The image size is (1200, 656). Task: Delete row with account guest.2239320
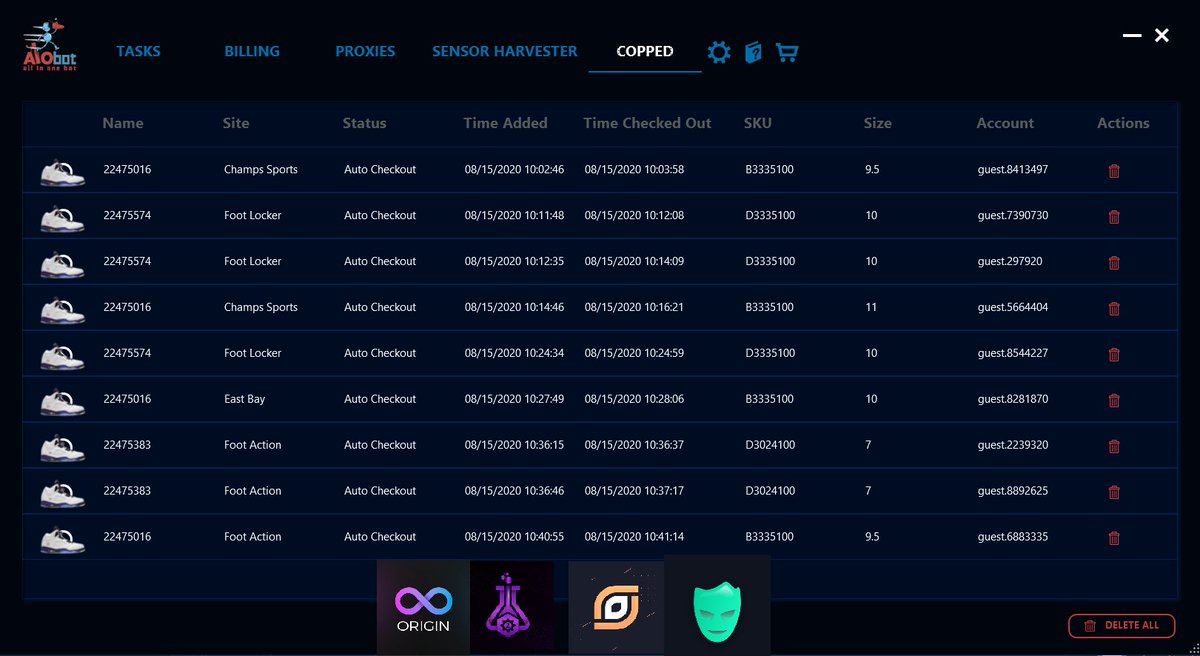[1114, 447]
